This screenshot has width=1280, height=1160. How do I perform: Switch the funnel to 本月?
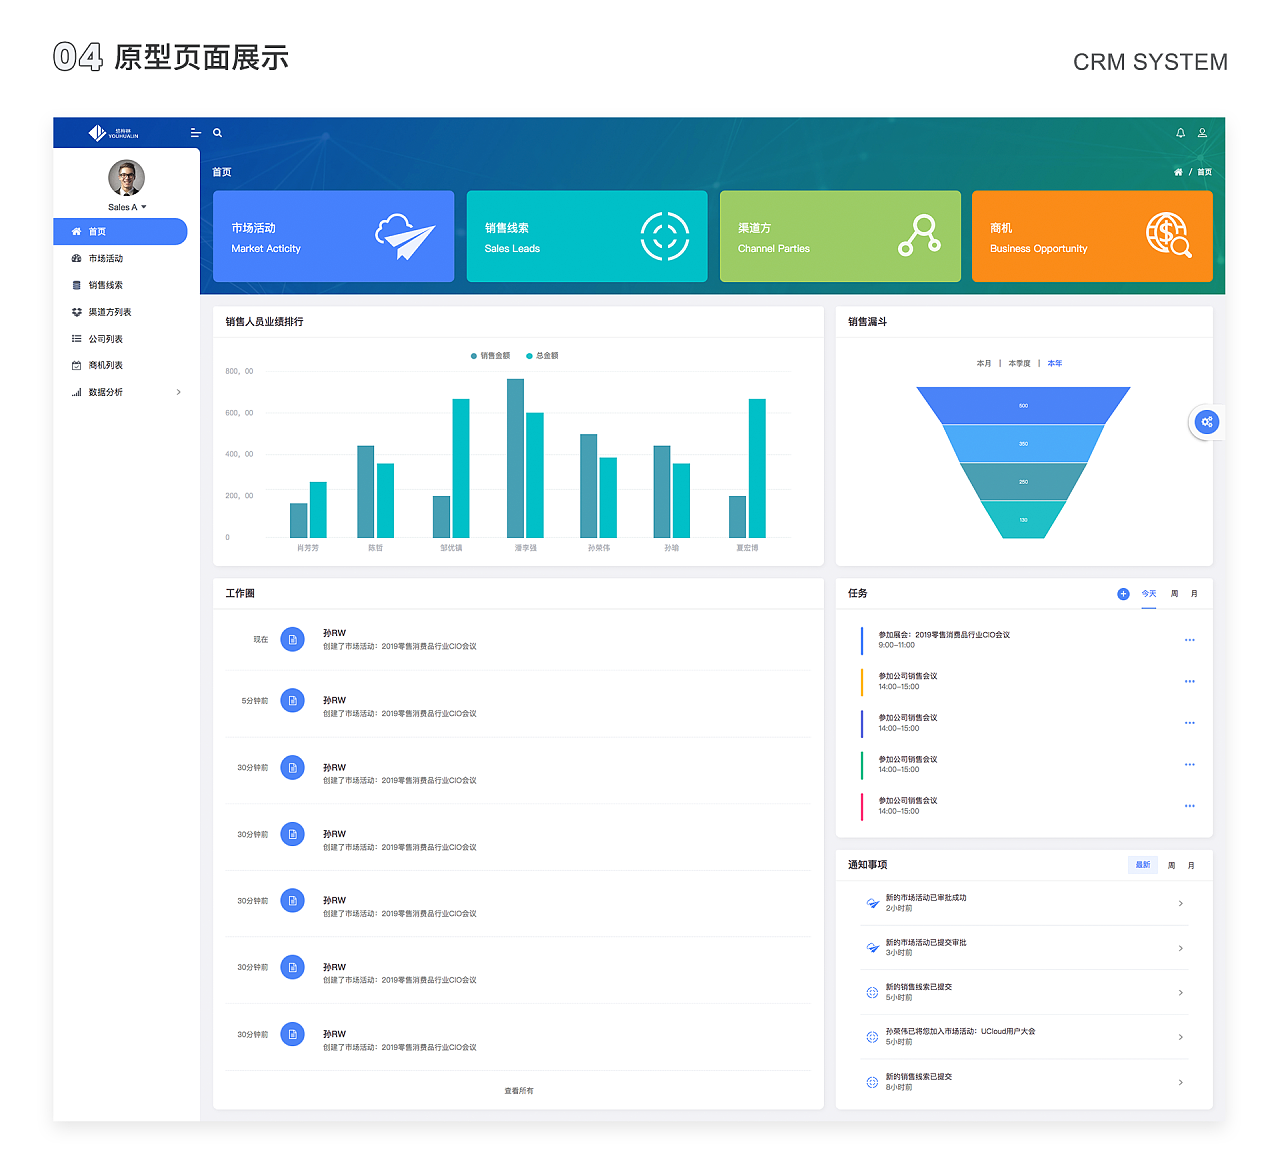click(984, 363)
